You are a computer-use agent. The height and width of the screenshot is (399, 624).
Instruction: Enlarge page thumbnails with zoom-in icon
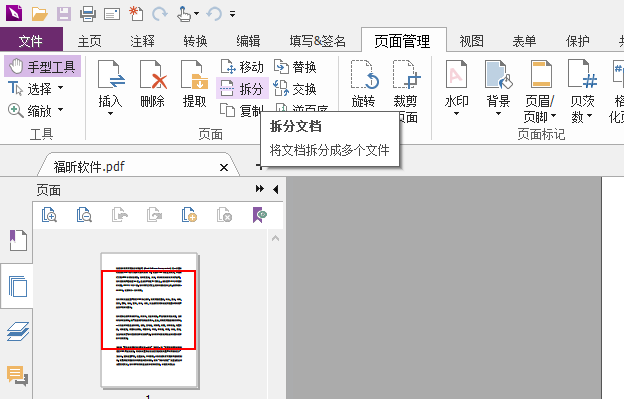49,215
